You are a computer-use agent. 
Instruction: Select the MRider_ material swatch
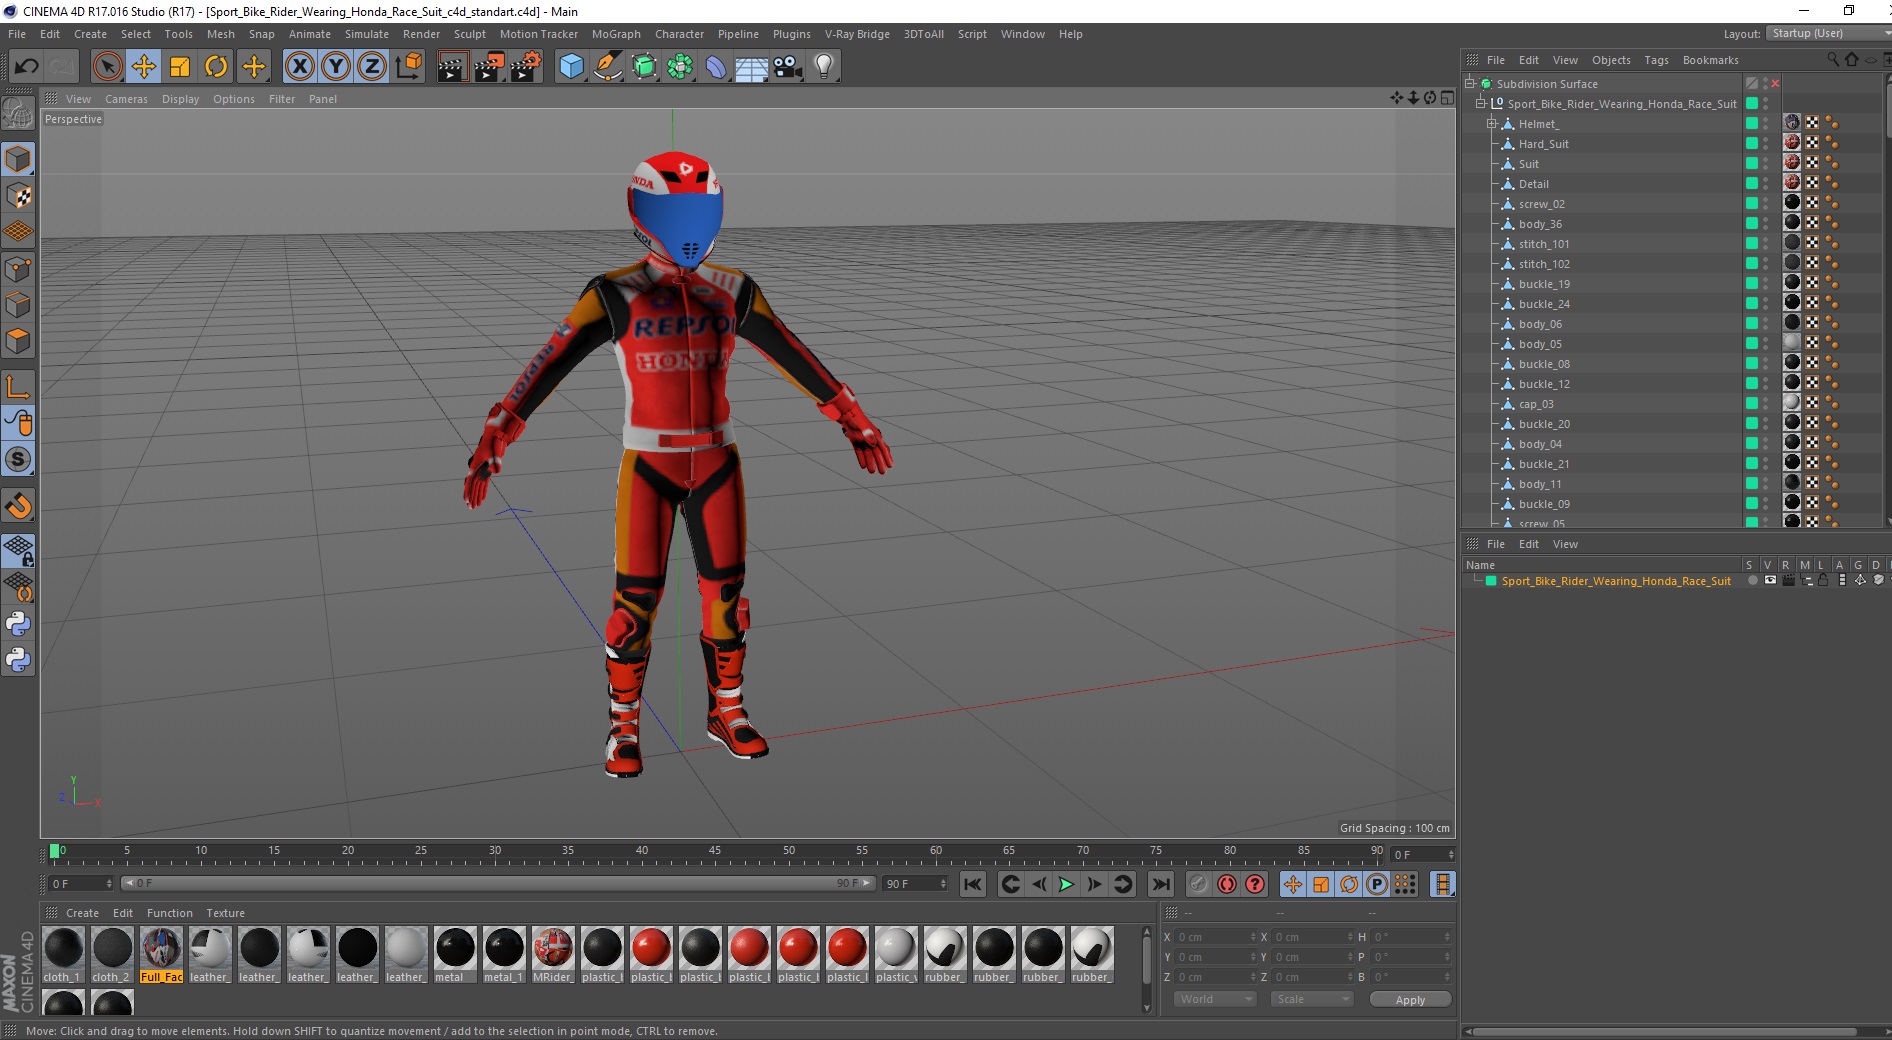pyautogui.click(x=553, y=955)
